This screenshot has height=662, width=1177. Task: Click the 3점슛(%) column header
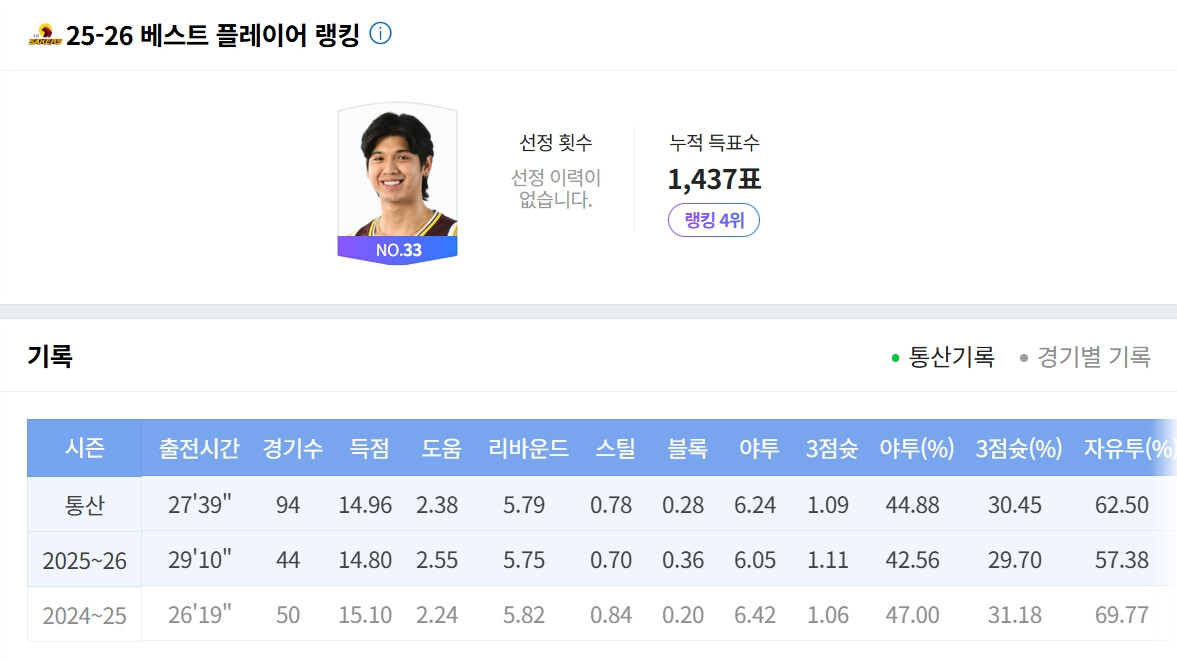pos(1019,448)
